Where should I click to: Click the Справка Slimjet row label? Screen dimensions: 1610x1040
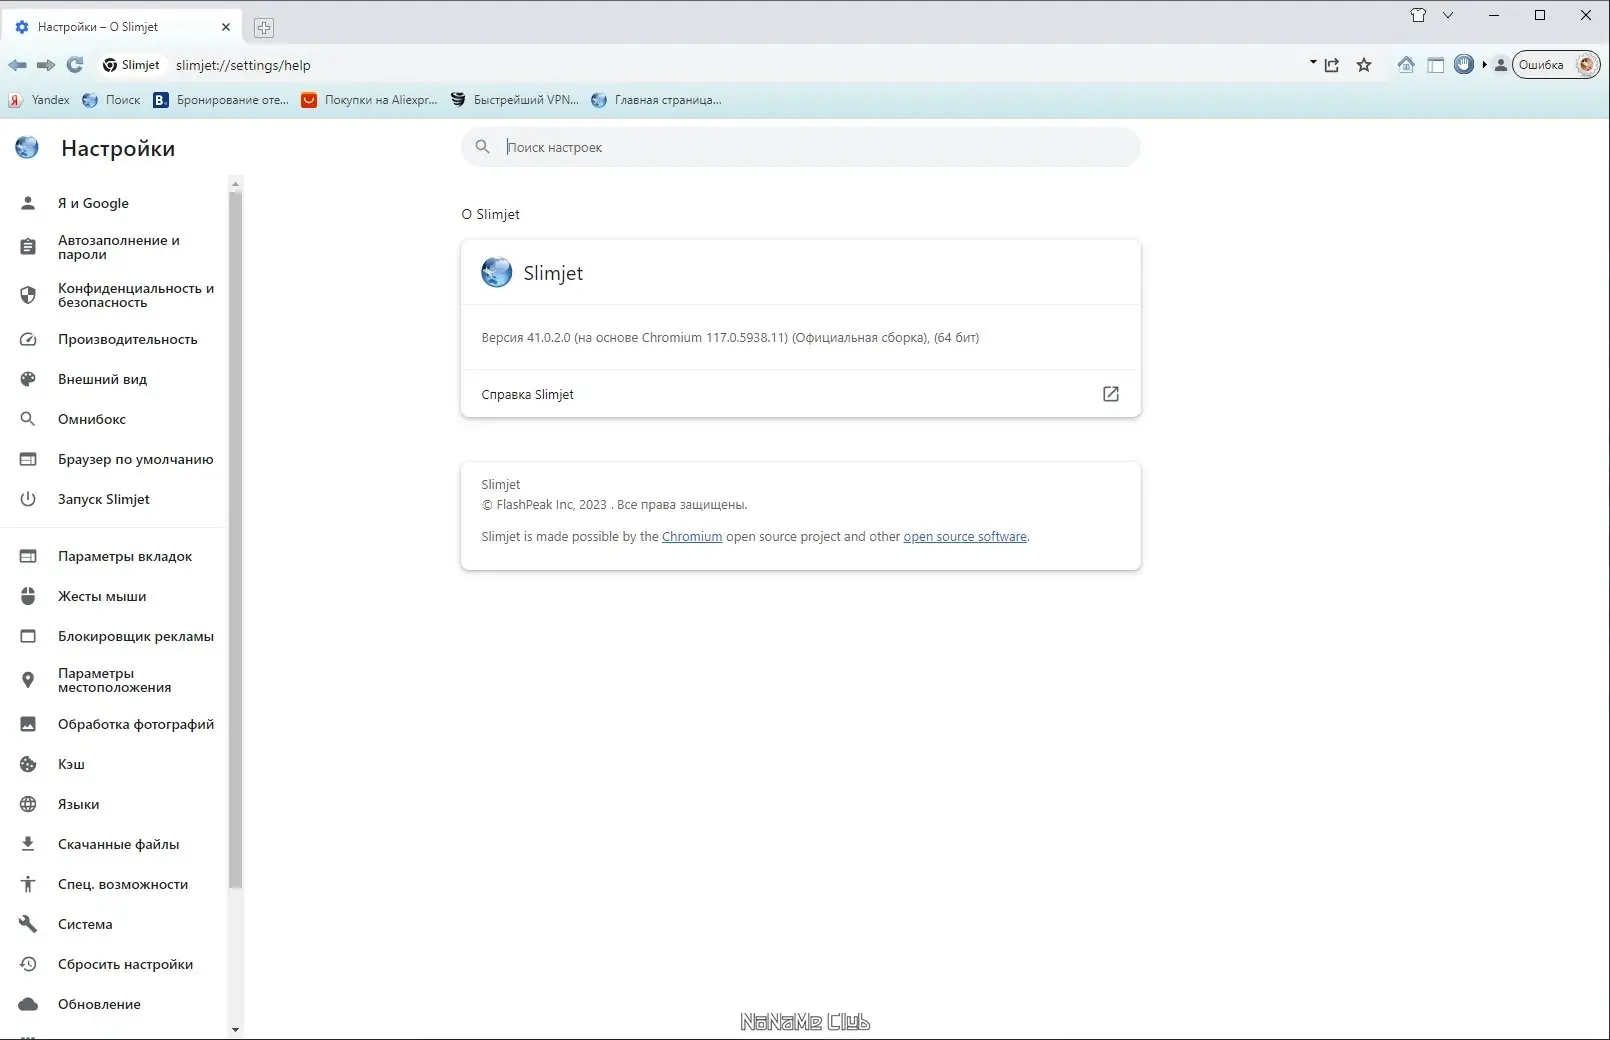(527, 394)
